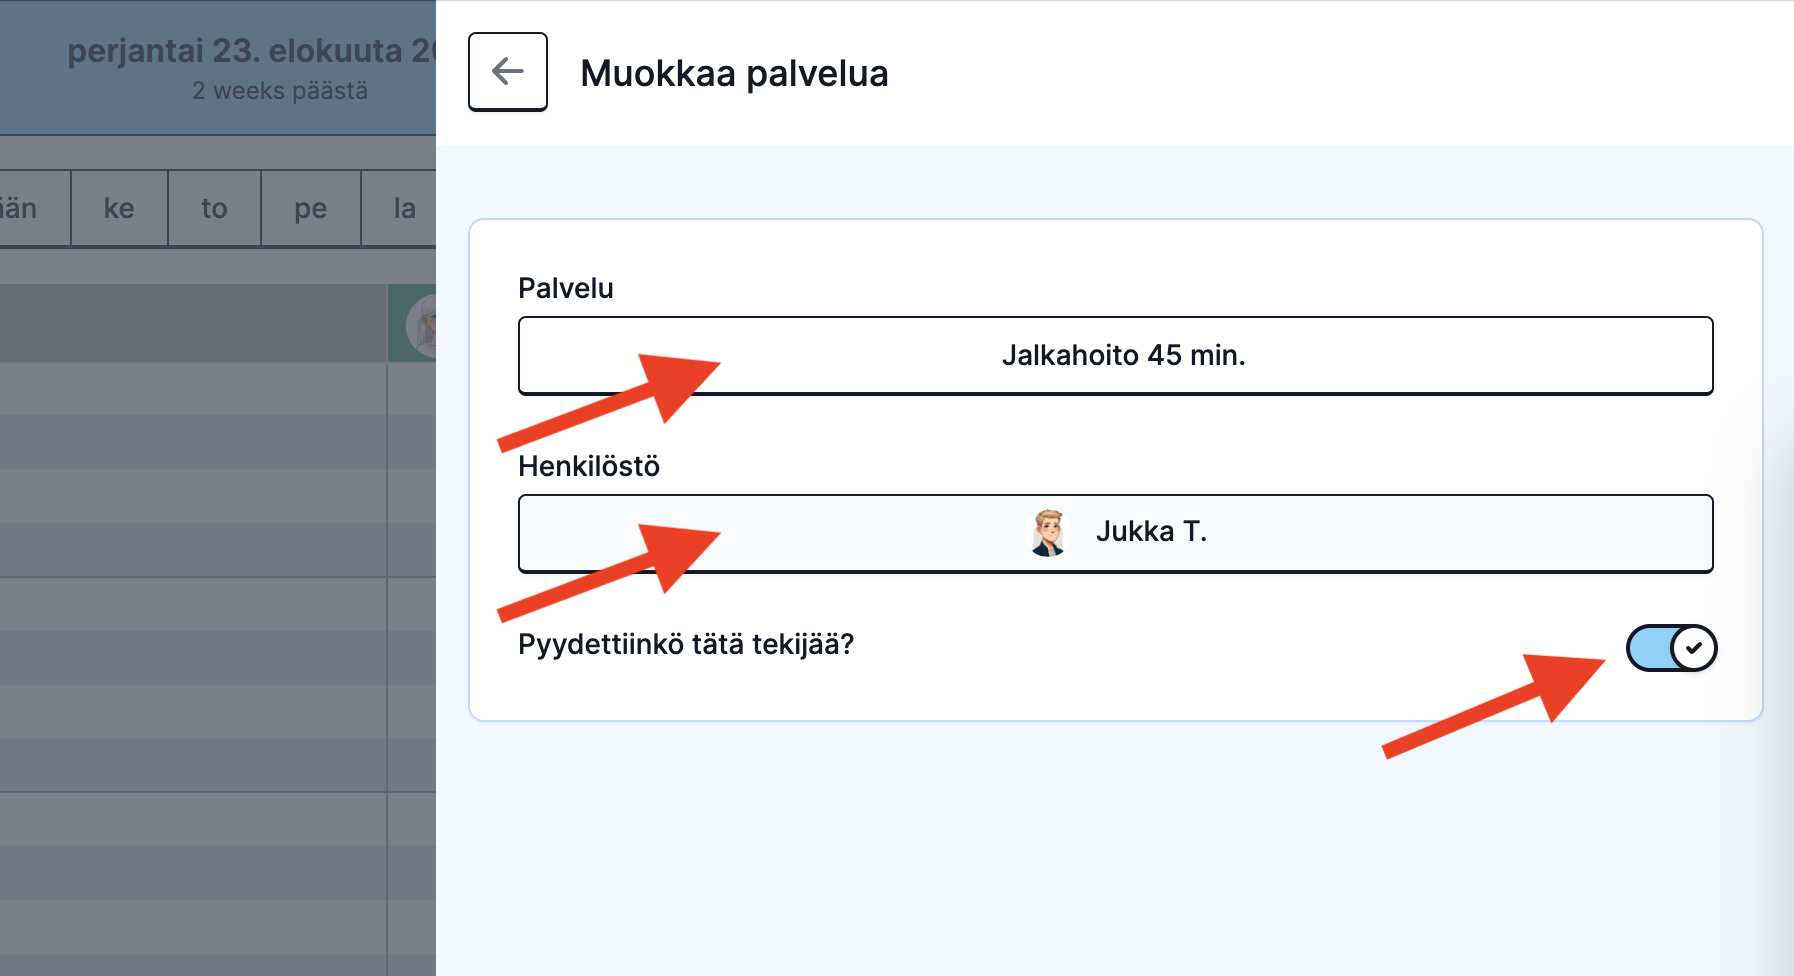Select the "ke" weekday tab
This screenshot has height=976, width=1794.
point(119,208)
